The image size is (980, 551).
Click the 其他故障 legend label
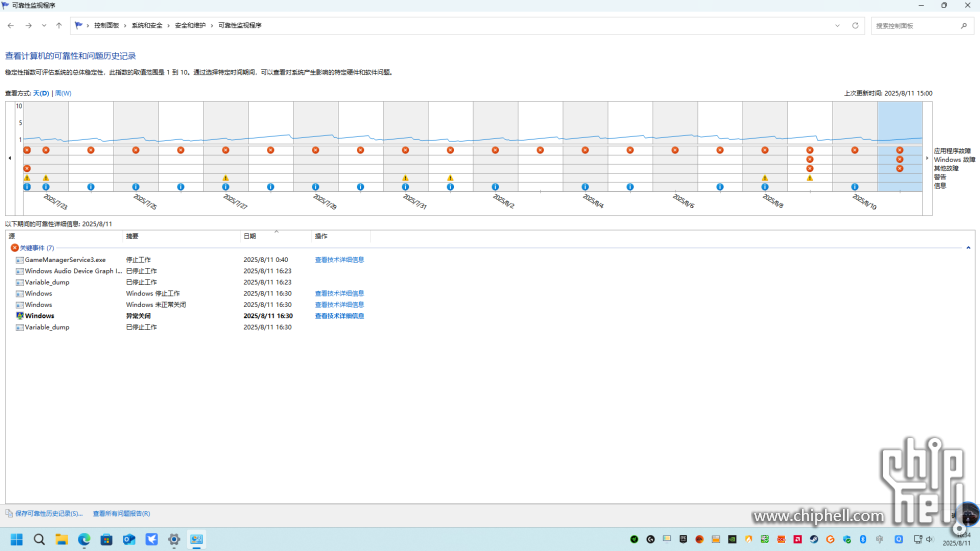946,168
